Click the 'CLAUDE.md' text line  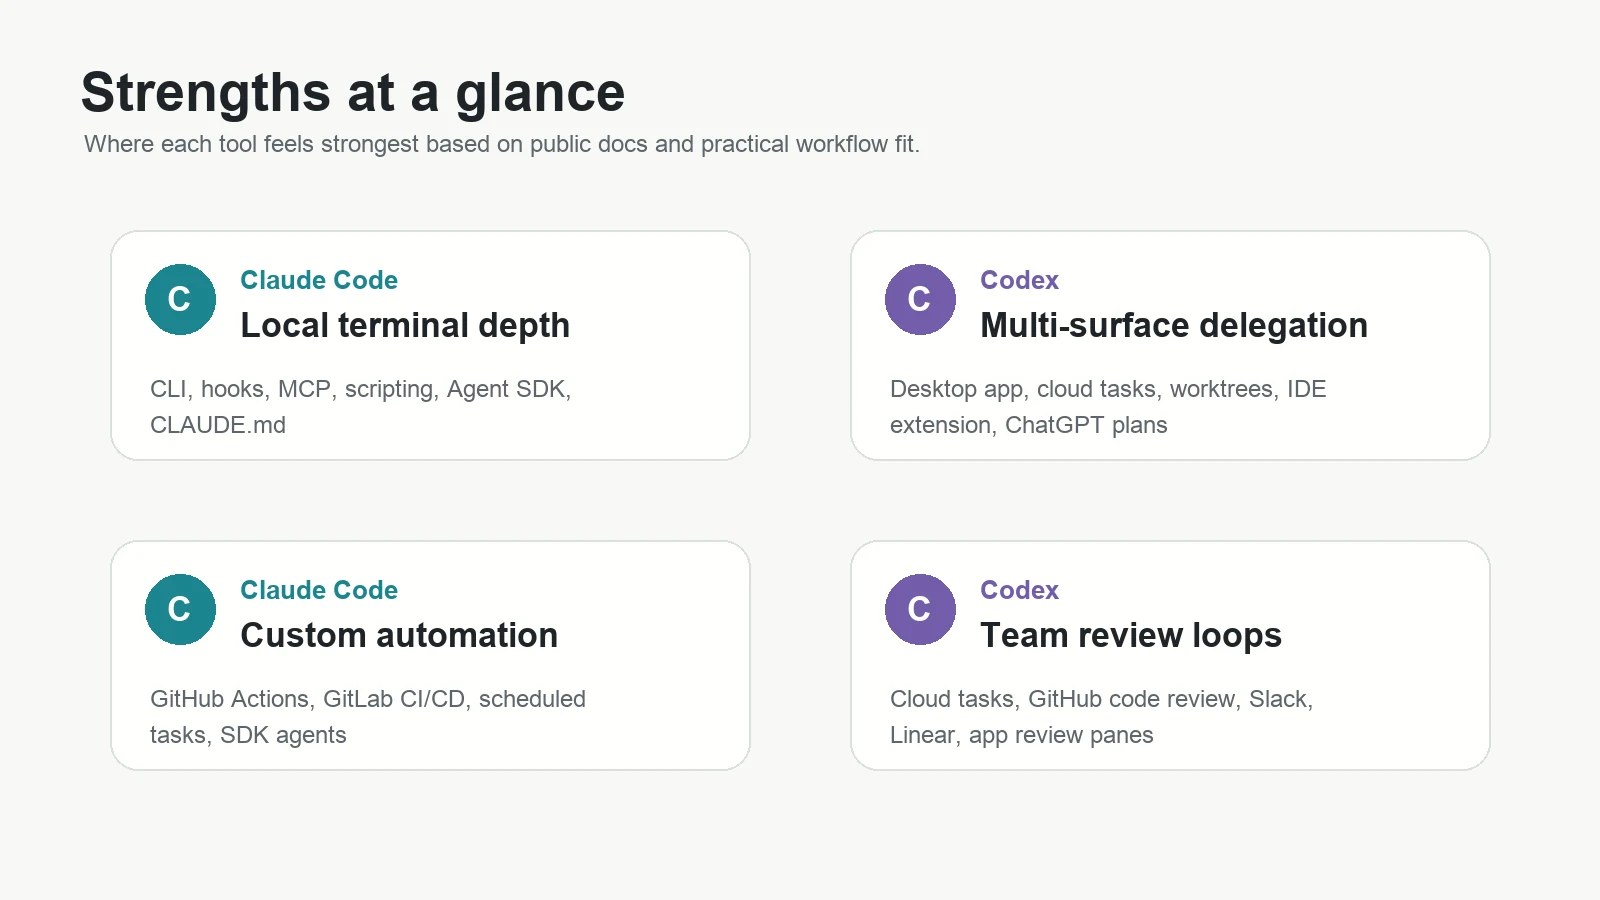(218, 425)
